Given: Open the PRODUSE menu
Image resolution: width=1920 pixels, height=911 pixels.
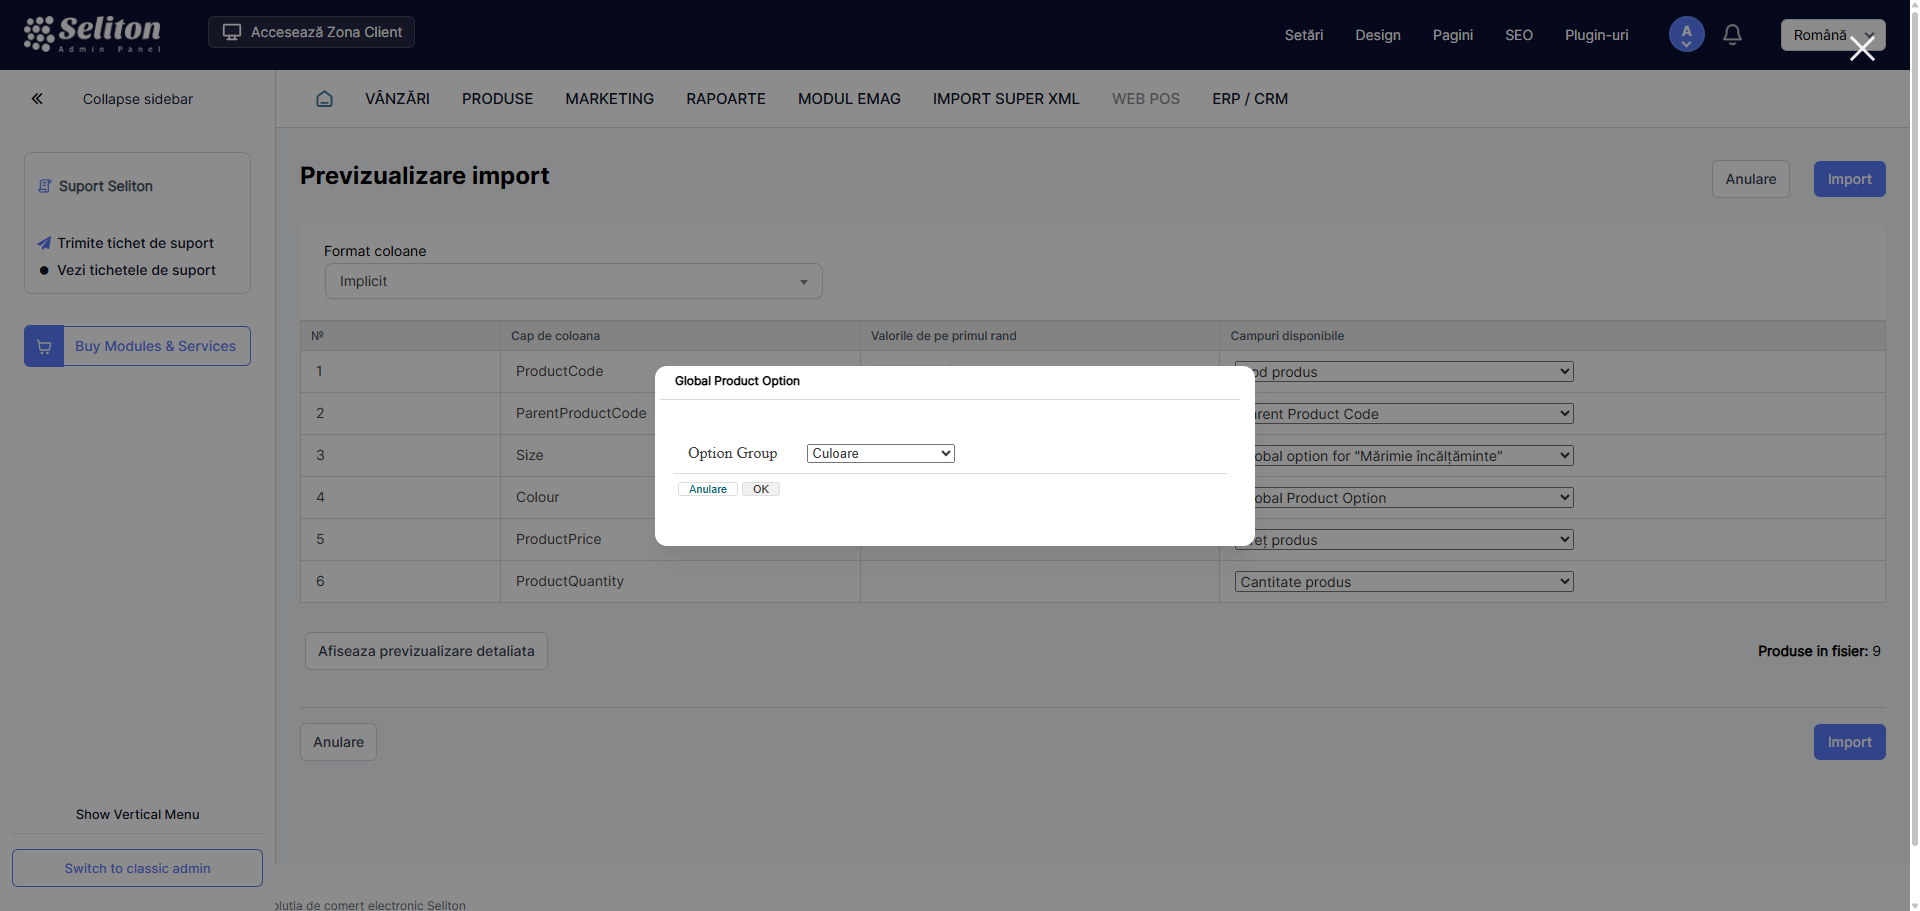Looking at the screenshot, I should [497, 99].
